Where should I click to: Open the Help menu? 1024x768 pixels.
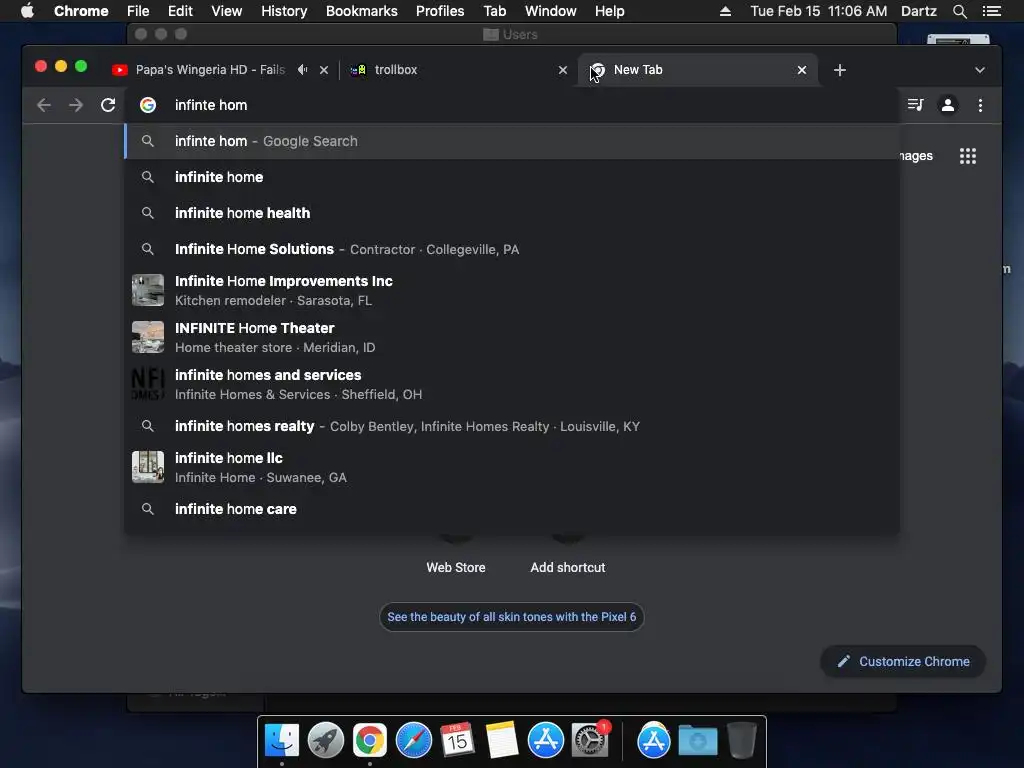tap(609, 11)
